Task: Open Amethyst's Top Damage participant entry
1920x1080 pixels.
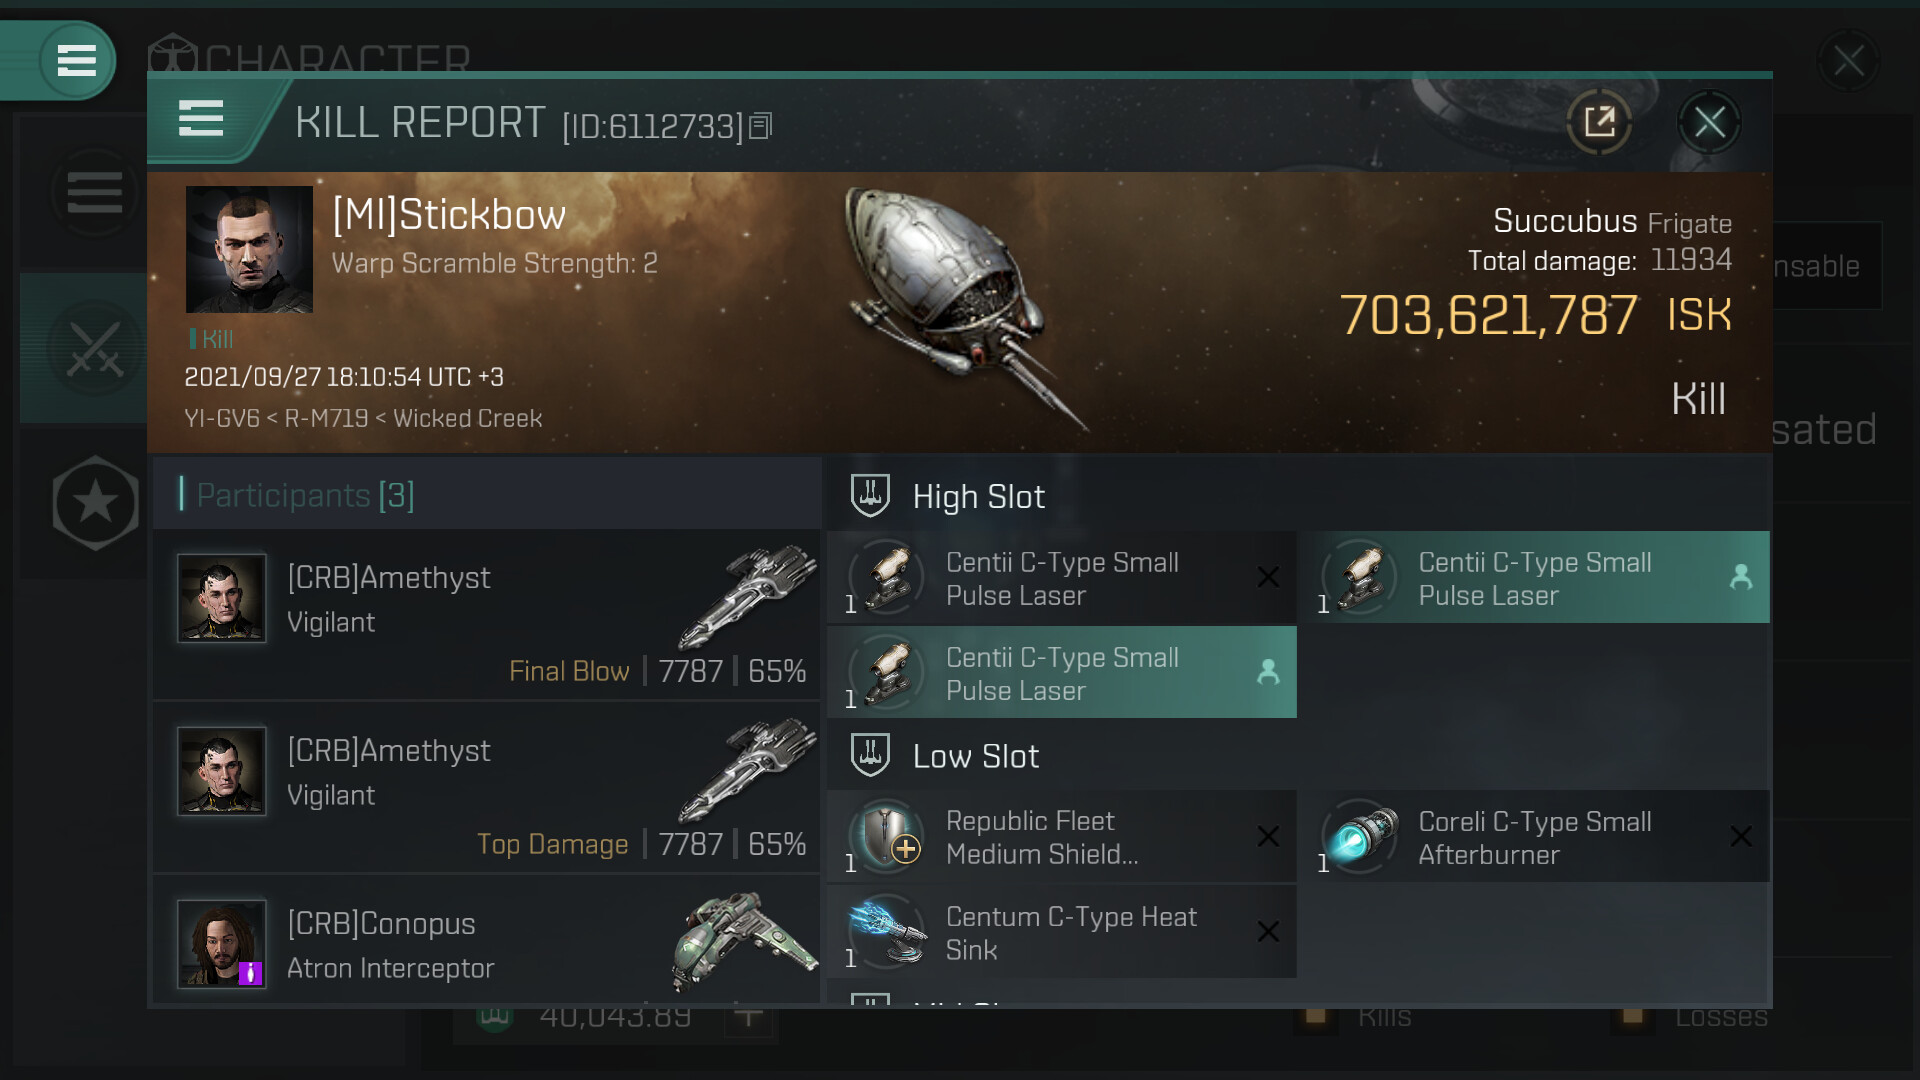Action: click(x=487, y=788)
